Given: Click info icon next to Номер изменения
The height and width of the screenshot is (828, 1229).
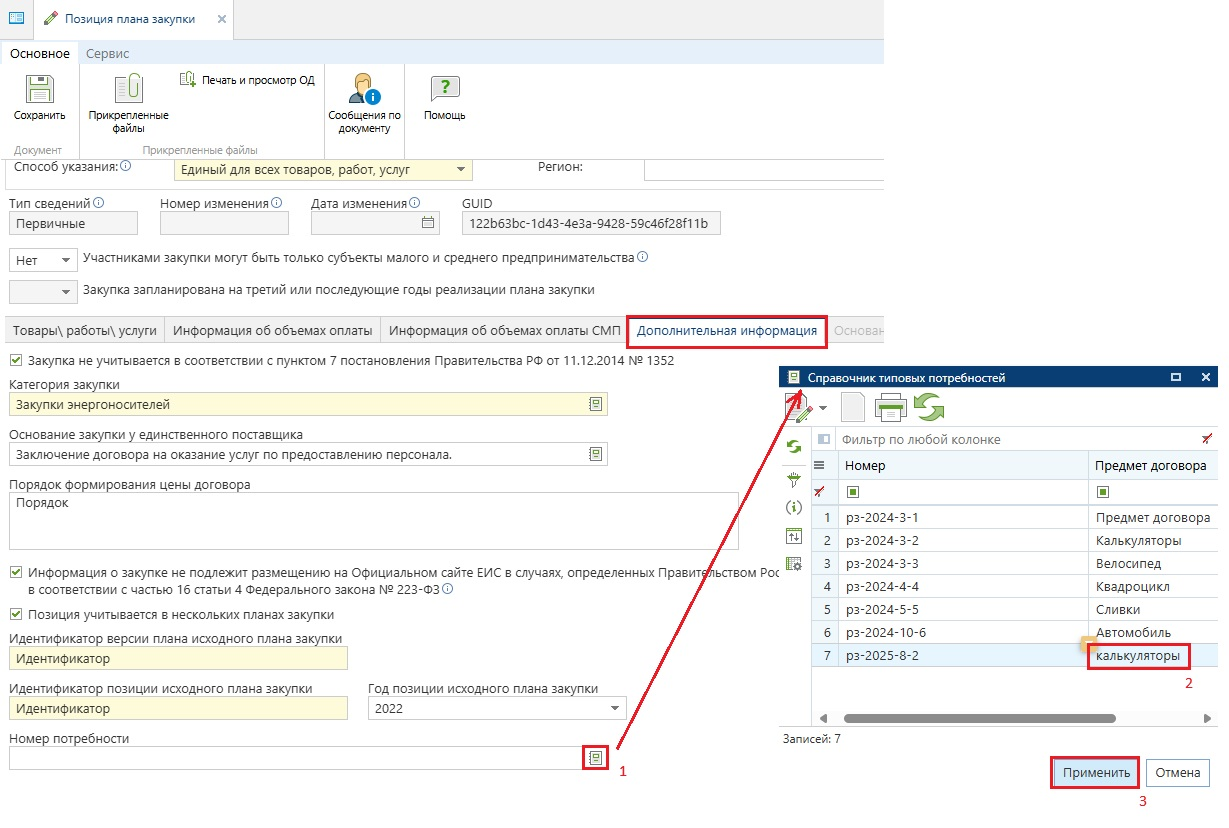Looking at the screenshot, I should [x=276, y=203].
